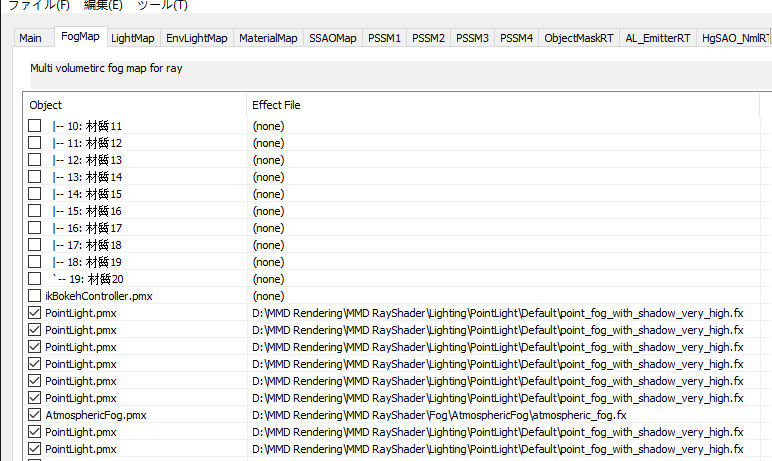The width and height of the screenshot is (772, 461).
Task: Click the Effect File column header
Action: 503,105
